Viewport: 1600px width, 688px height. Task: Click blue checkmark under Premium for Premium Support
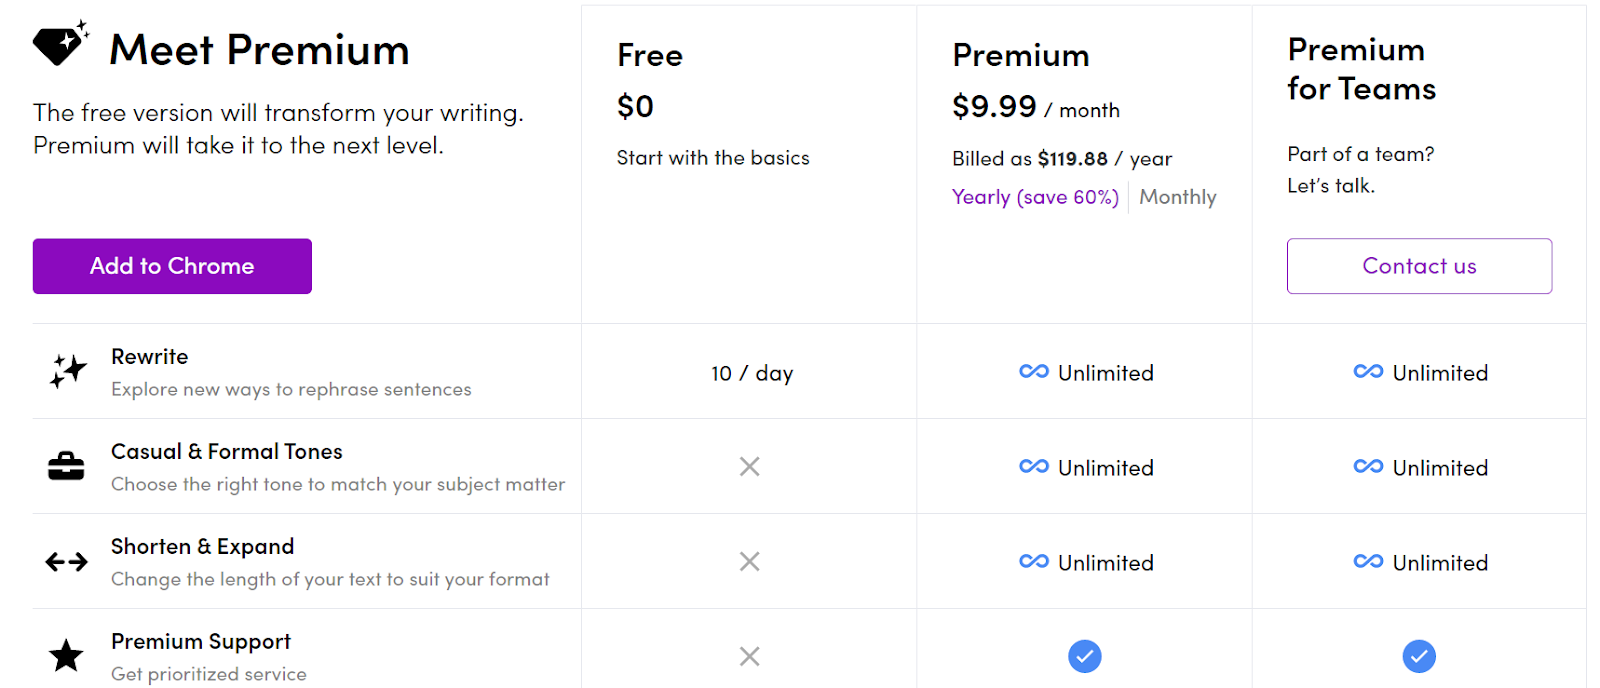coord(1085,656)
